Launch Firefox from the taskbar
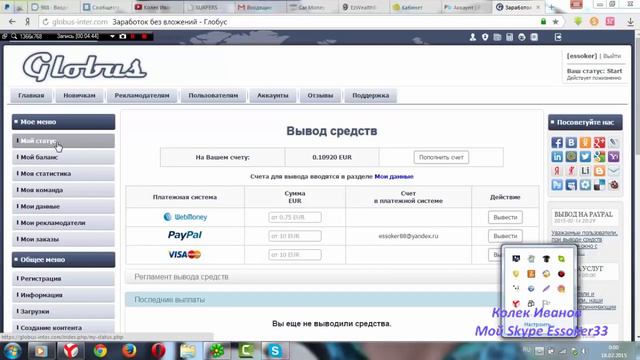640x360 pixels. 129,351
